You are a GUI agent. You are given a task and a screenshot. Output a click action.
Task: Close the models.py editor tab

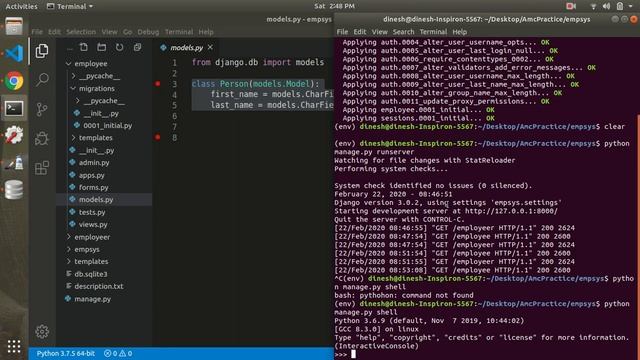(x=210, y=47)
